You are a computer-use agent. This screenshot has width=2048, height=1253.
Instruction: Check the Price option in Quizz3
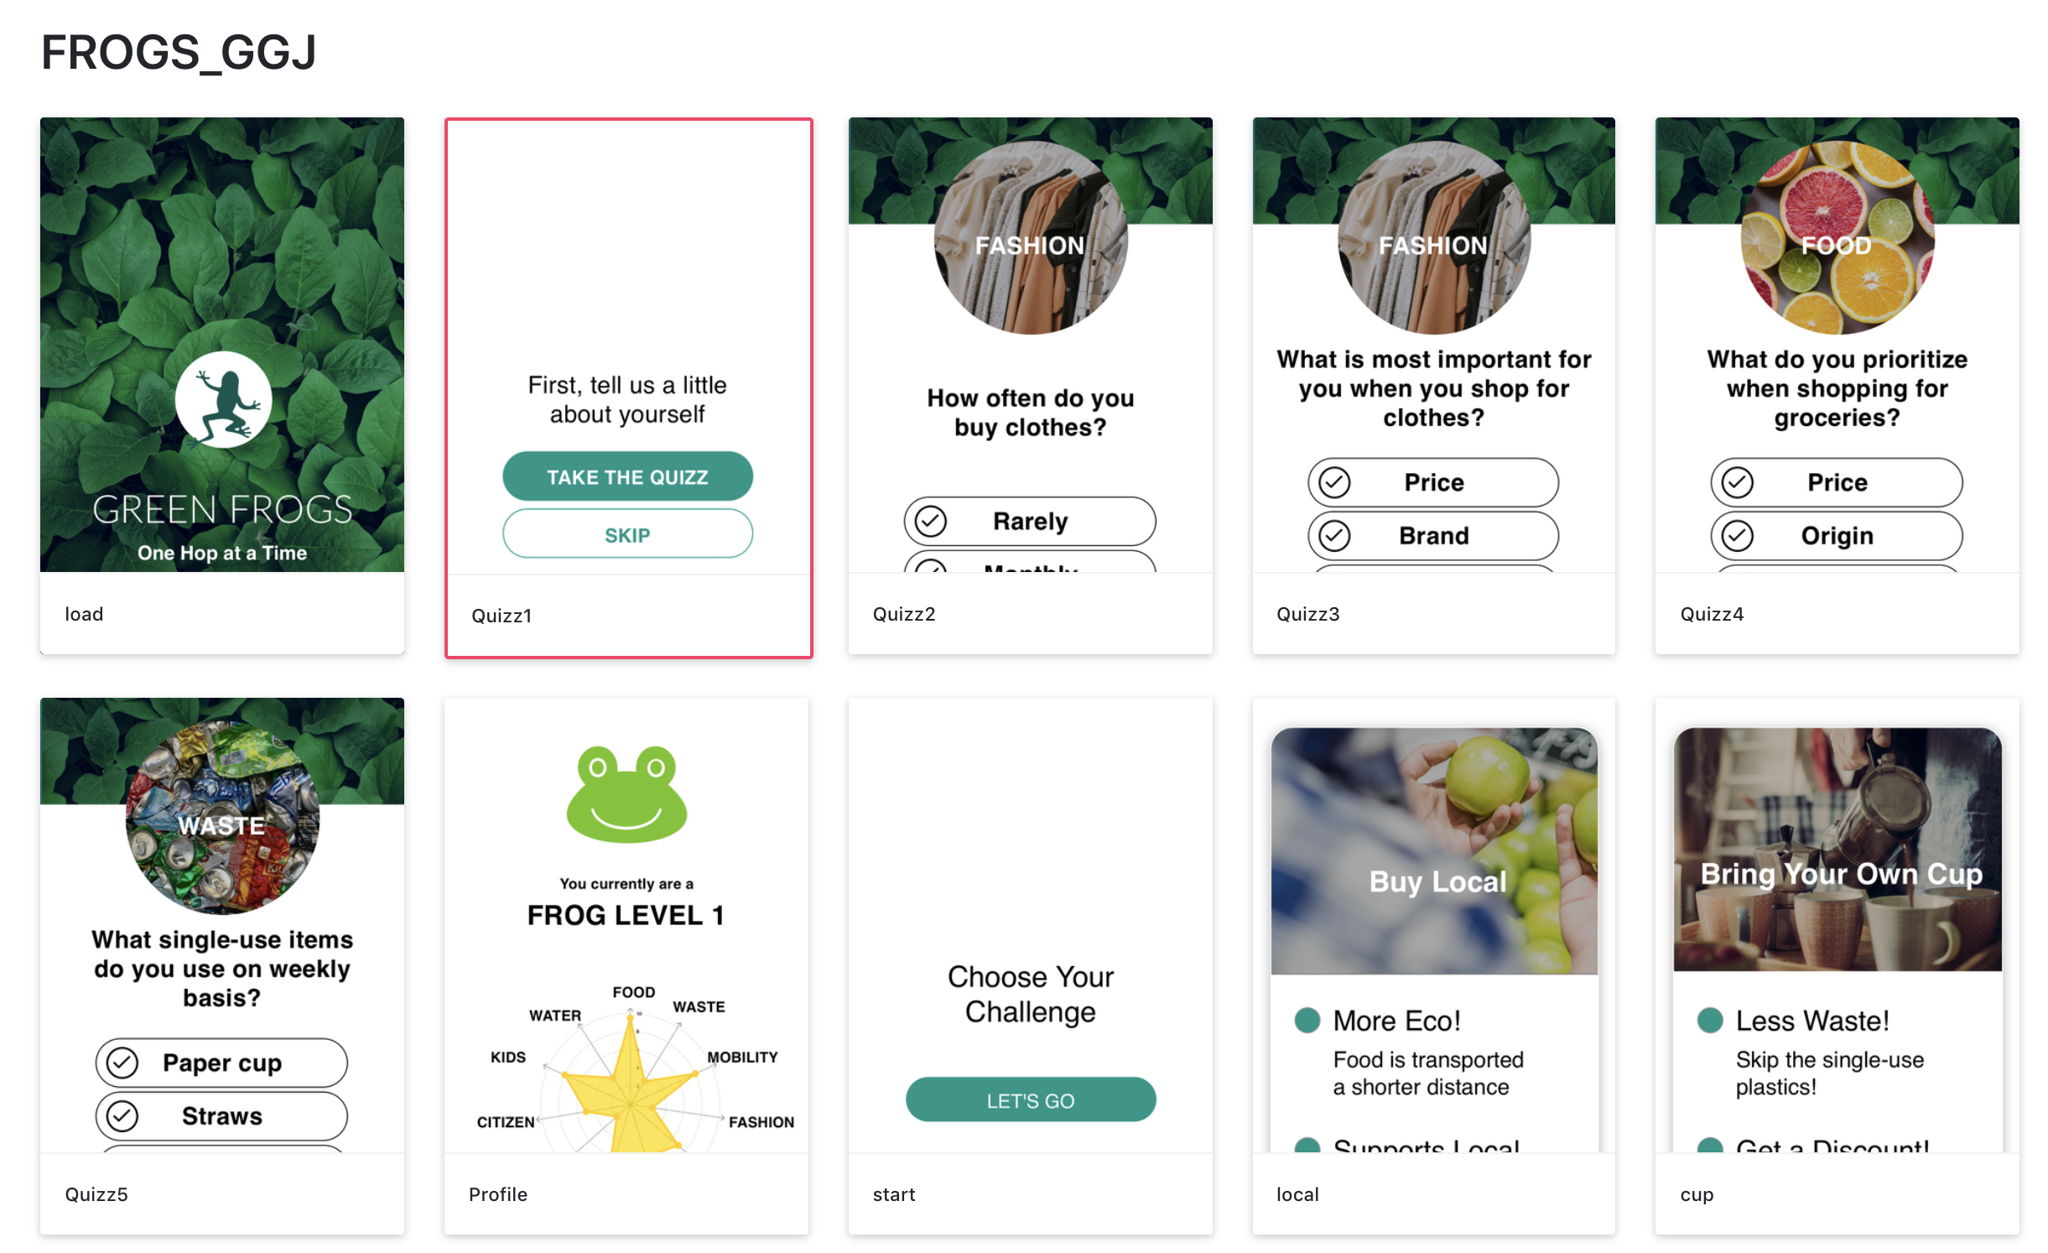[1433, 482]
